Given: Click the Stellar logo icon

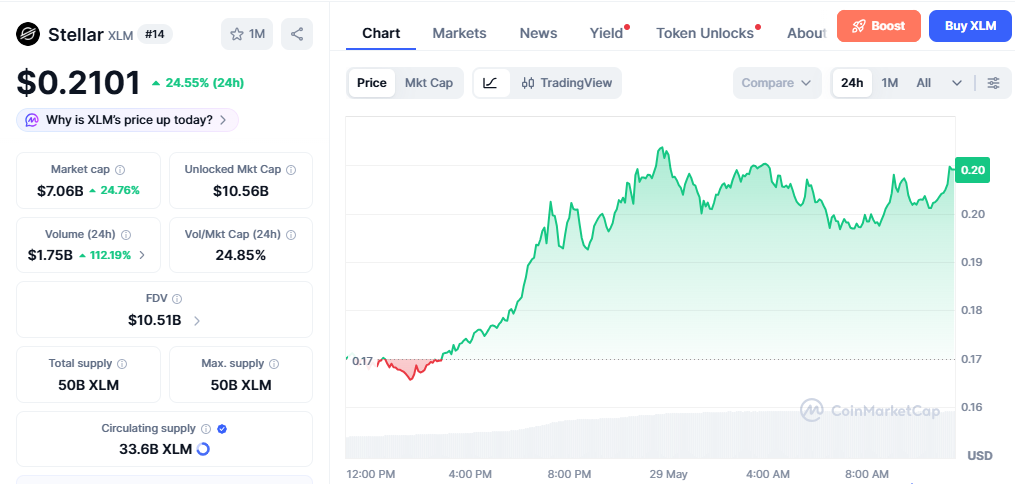Looking at the screenshot, I should [x=28, y=34].
